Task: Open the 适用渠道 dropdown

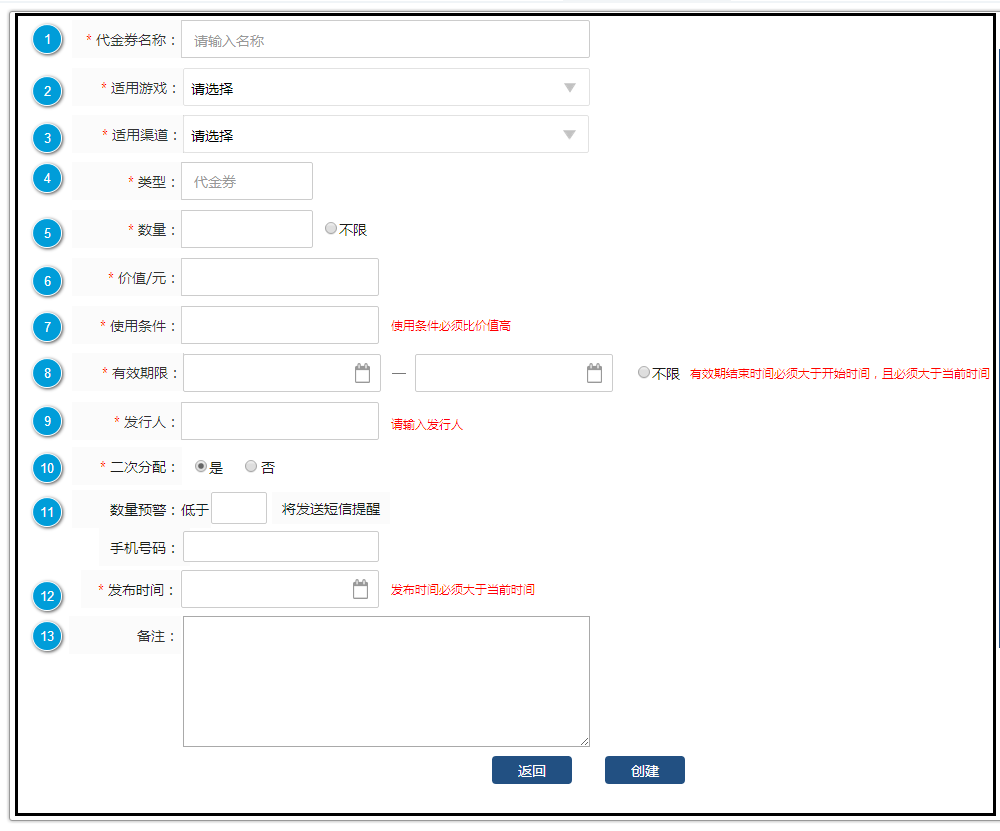Action: tap(385, 134)
